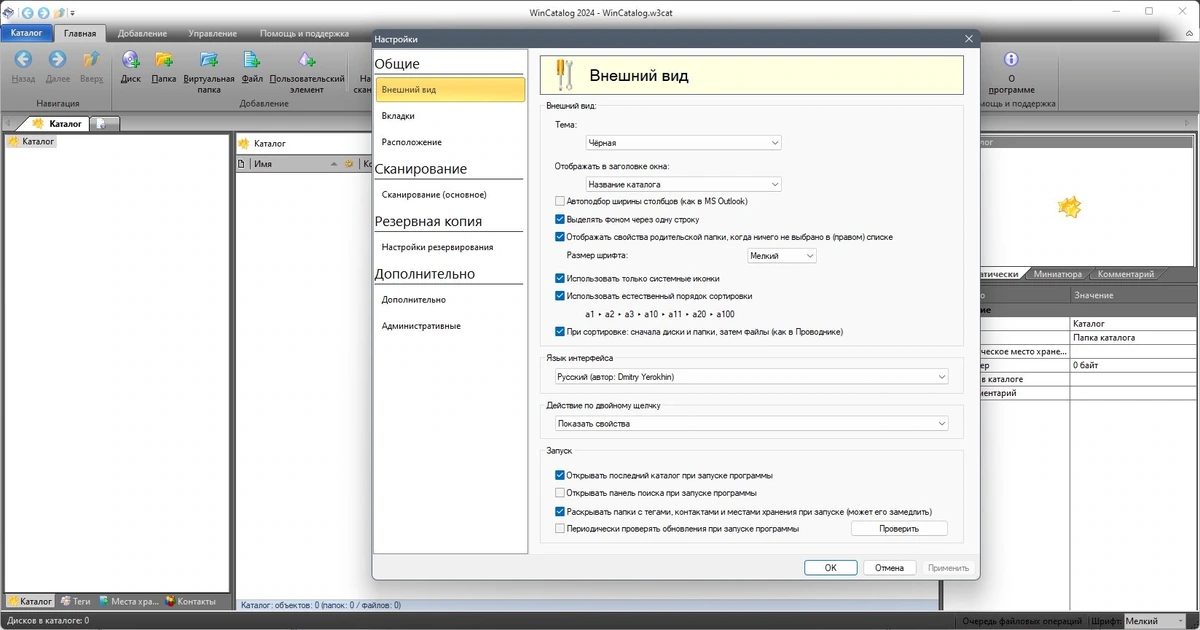Screen dimensions: 1200x630
Task: Toggle Выделять фоном через одну строку checkbox
Action: (x=560, y=219)
